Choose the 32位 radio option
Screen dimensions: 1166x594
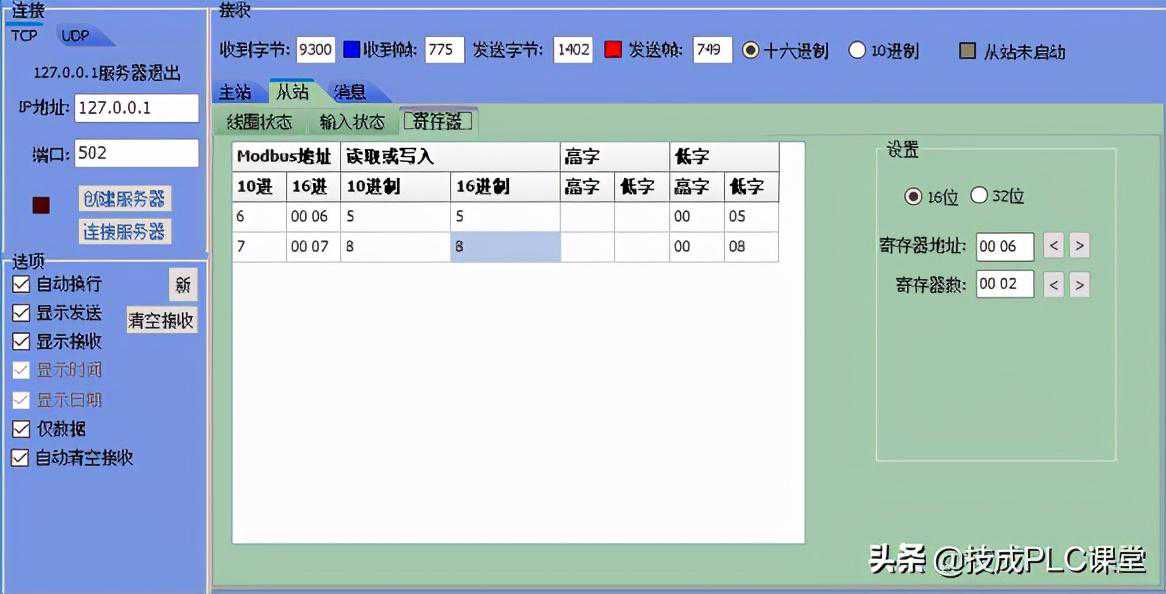[979, 196]
